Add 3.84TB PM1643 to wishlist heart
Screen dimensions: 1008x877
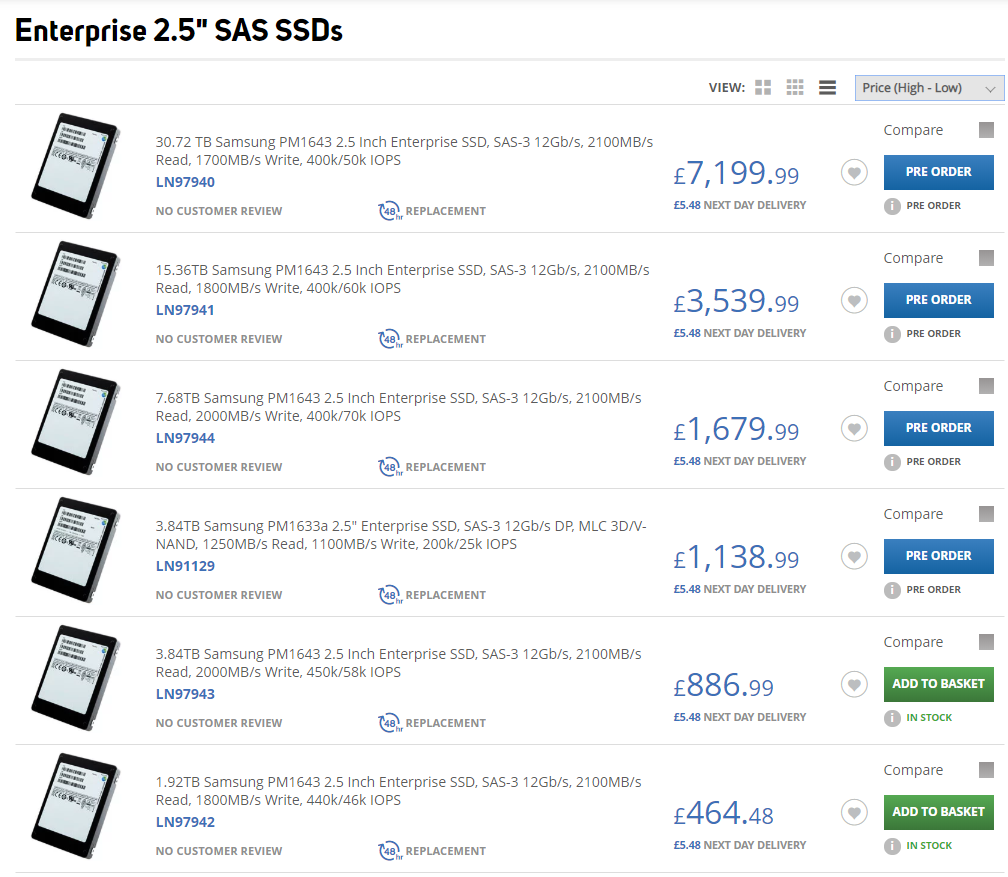(854, 684)
